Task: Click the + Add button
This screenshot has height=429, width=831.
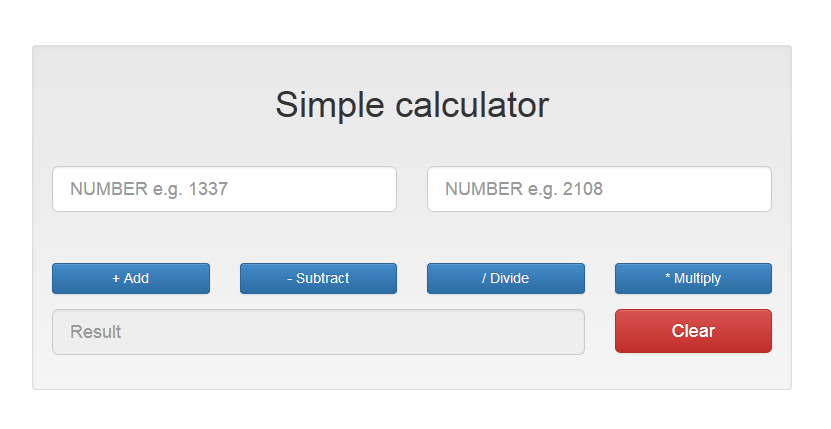Action: pyautogui.click(x=131, y=278)
